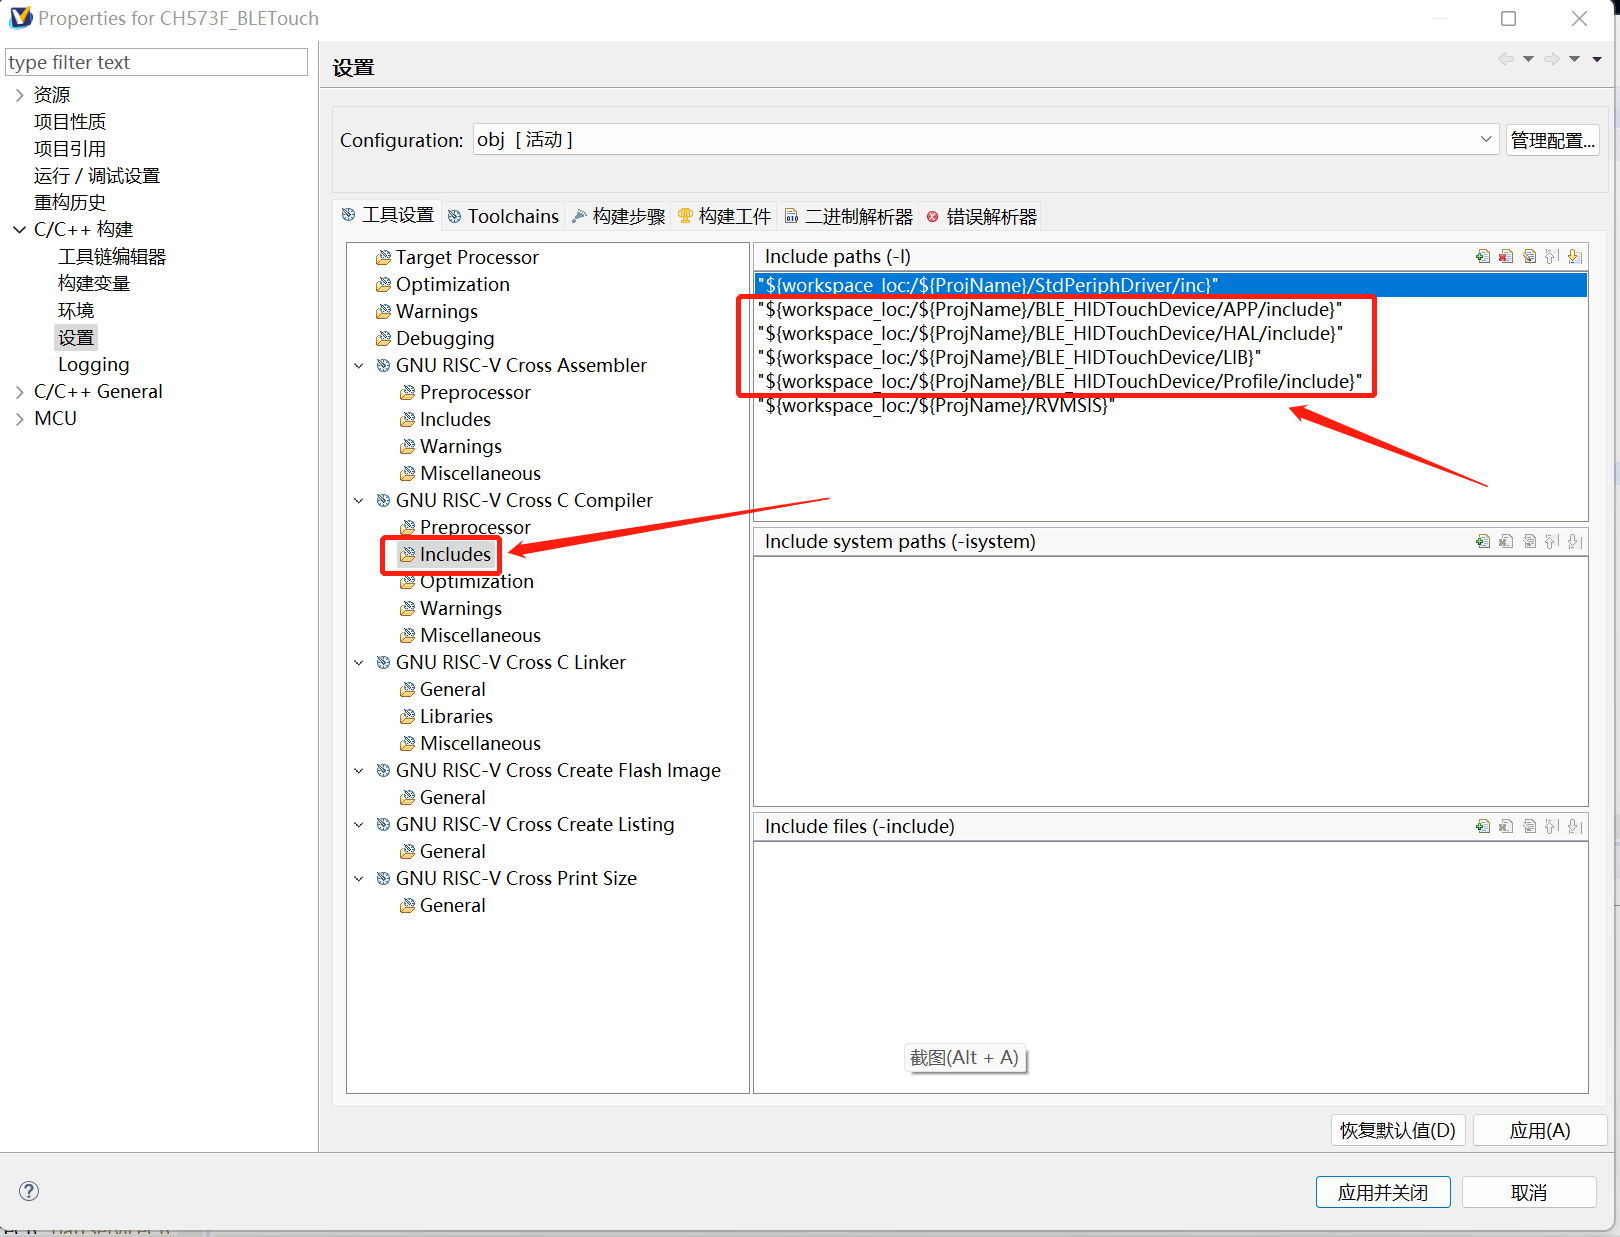Click the 恢复默认值 button
The width and height of the screenshot is (1620, 1237).
tap(1397, 1131)
